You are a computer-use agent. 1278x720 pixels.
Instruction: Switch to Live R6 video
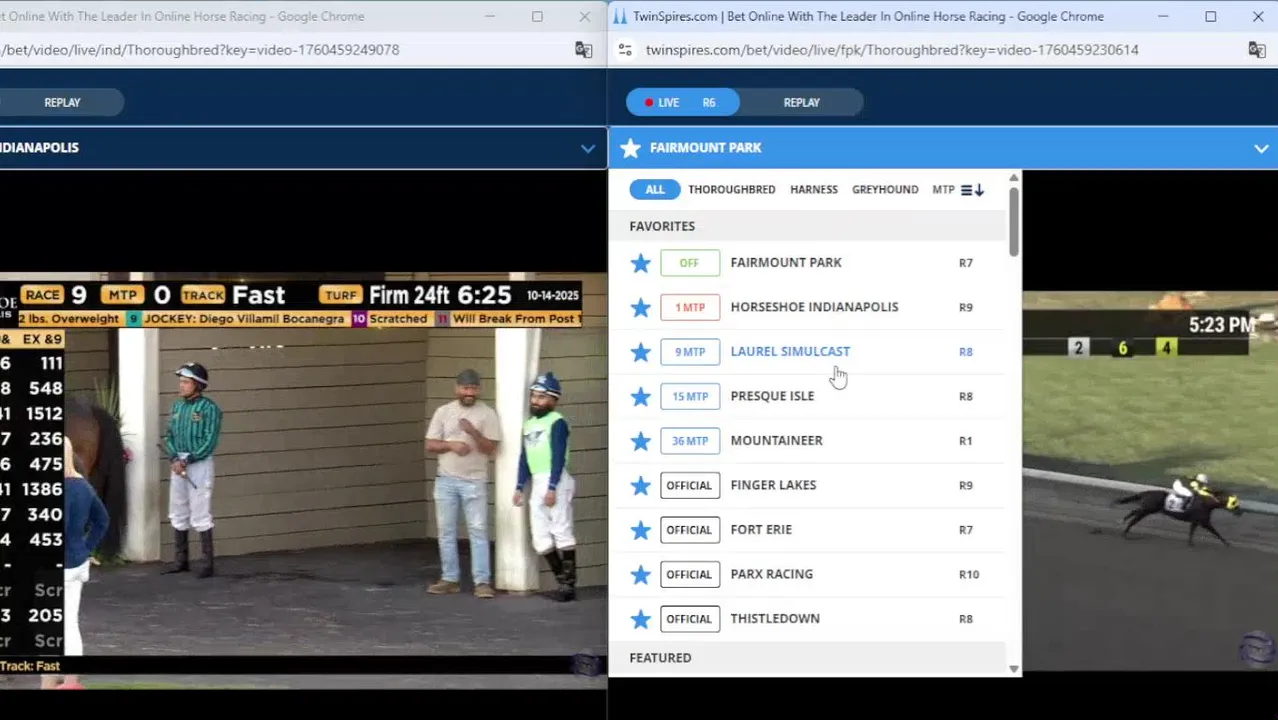point(683,102)
